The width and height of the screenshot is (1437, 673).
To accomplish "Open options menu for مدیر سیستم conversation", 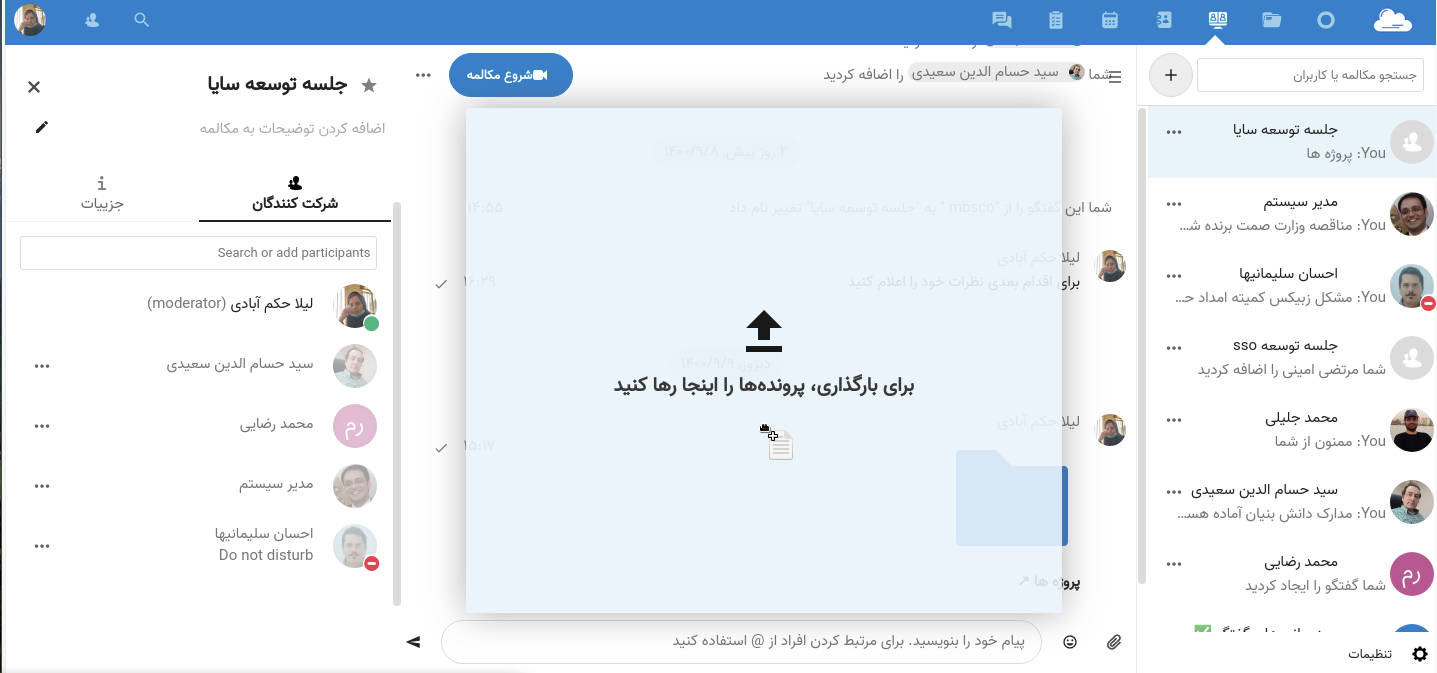I will 1175,203.
